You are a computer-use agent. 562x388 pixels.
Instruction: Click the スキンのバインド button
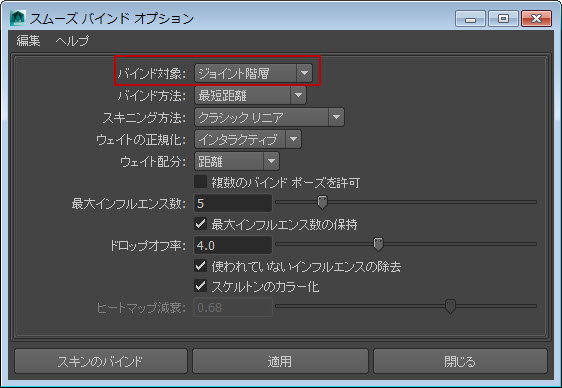(x=101, y=361)
